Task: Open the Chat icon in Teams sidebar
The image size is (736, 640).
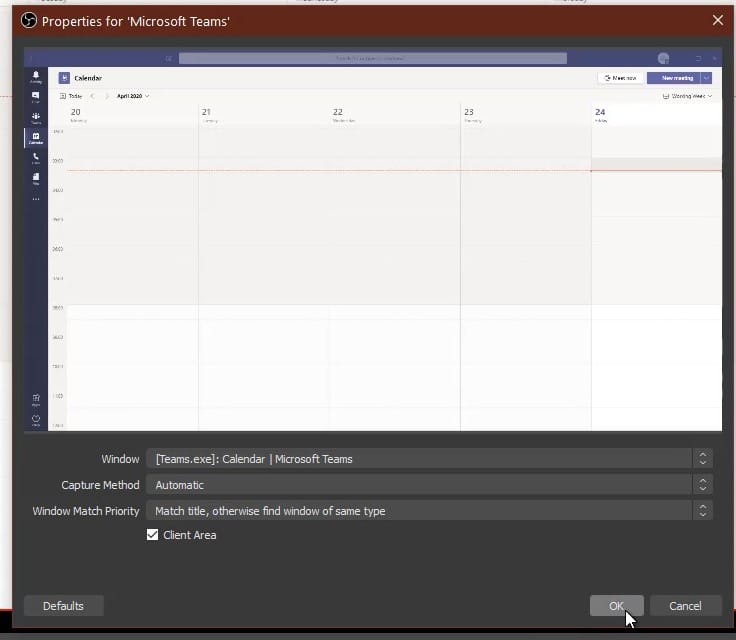Action: pos(36,97)
